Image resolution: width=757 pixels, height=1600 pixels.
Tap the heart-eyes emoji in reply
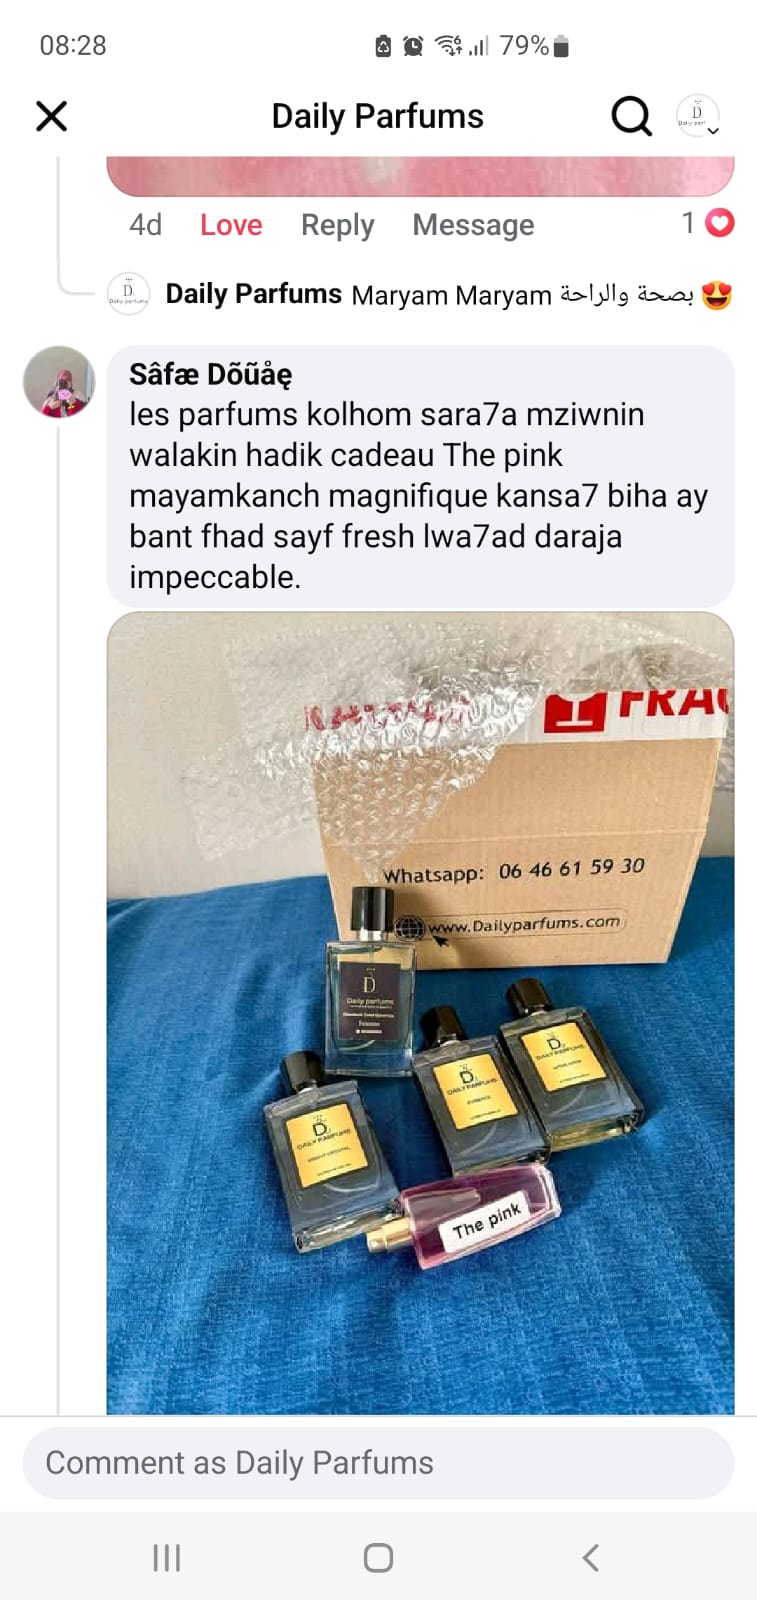coord(717,295)
